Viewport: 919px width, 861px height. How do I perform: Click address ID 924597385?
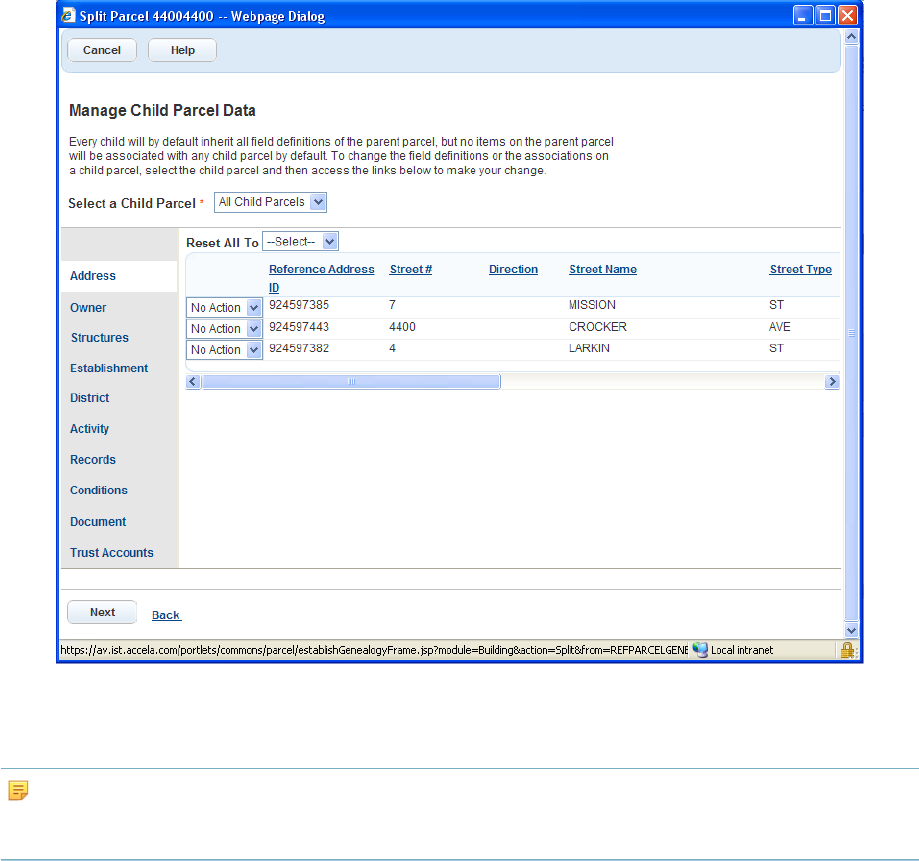coord(299,305)
